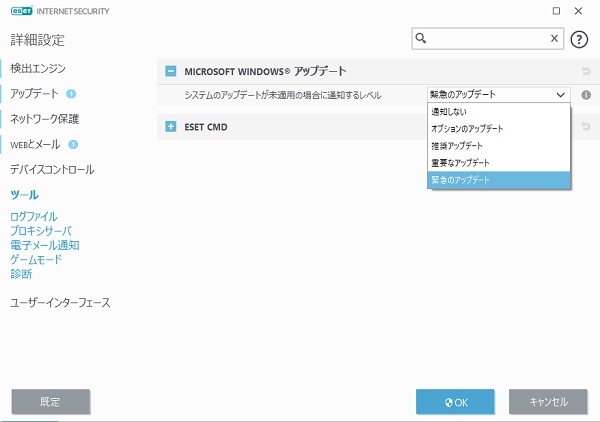Screen dimensions: 600x422
Task: Click the ESET logo in title bar
Action: click(x=21, y=11)
